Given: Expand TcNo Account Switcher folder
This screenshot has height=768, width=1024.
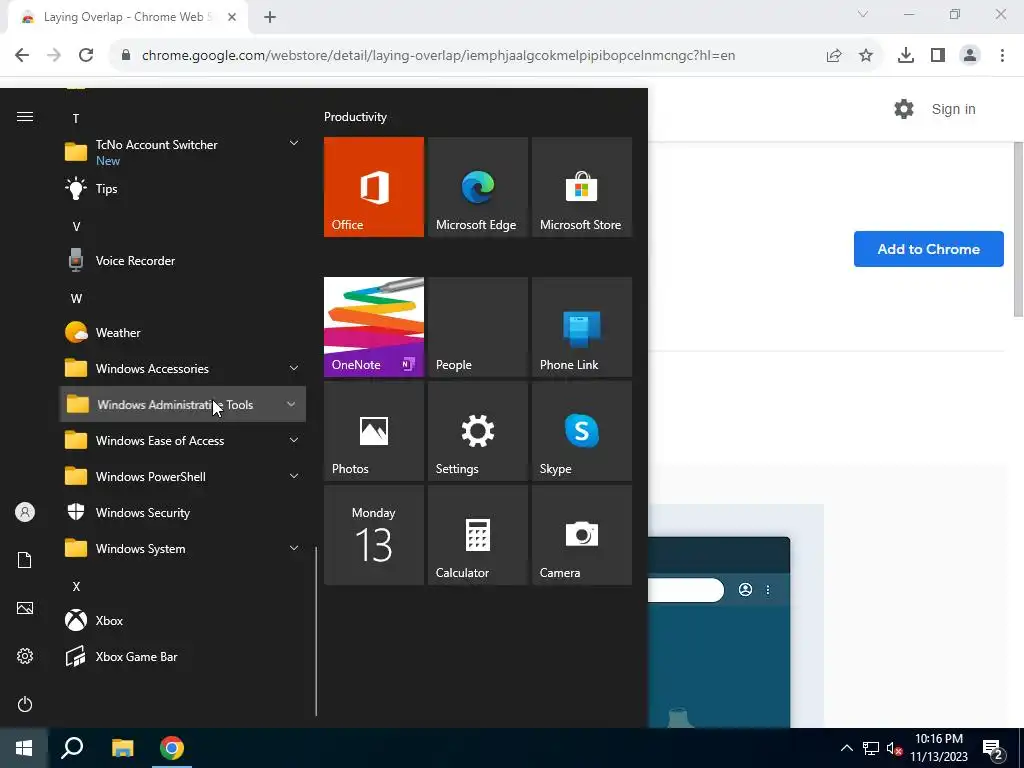Looking at the screenshot, I should (x=183, y=152).
